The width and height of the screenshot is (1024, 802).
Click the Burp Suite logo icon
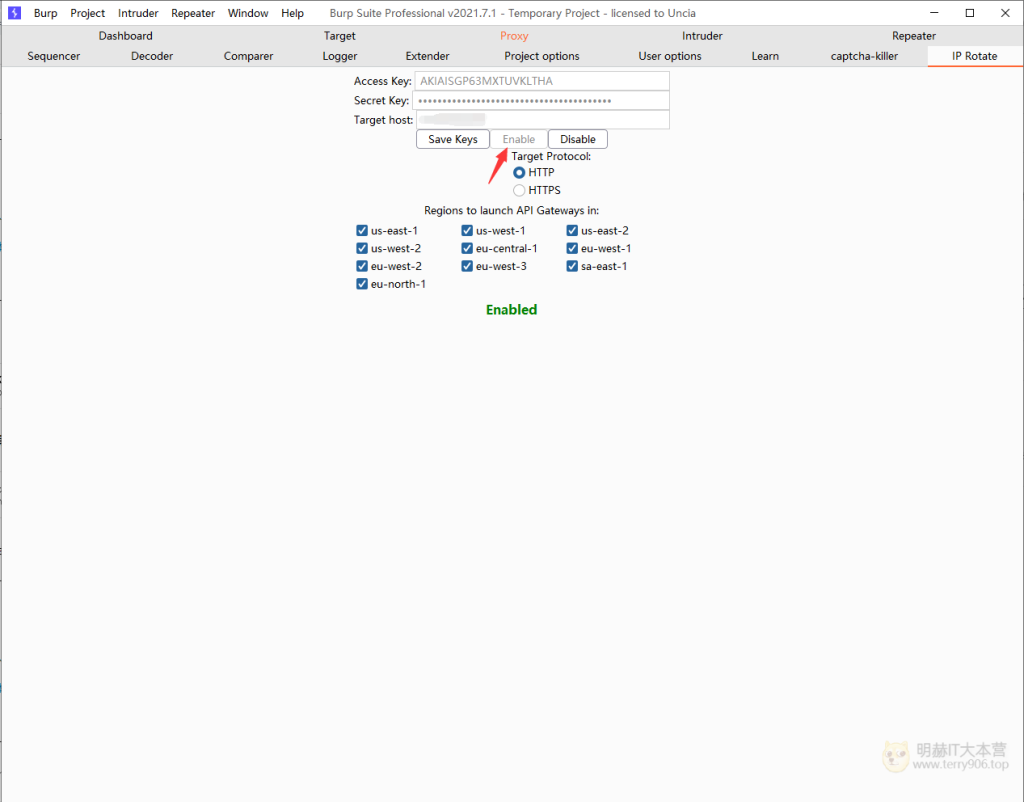(x=14, y=13)
